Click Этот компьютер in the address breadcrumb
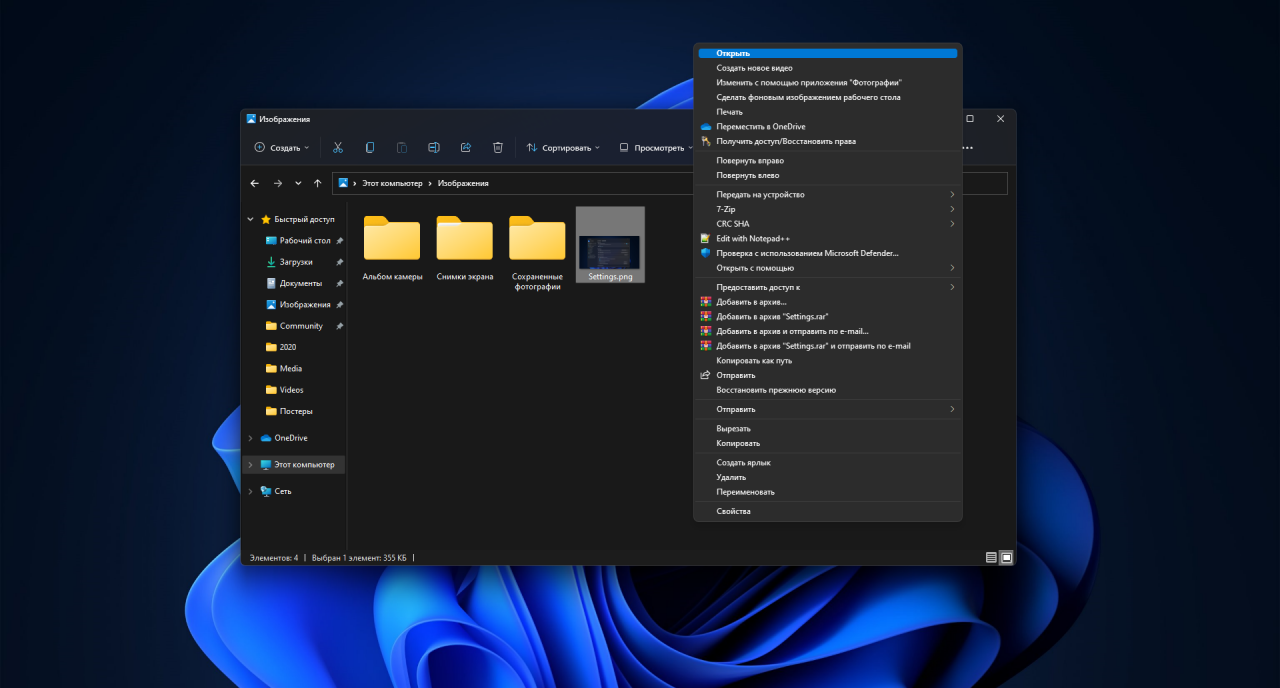The image size is (1280, 688). point(393,183)
